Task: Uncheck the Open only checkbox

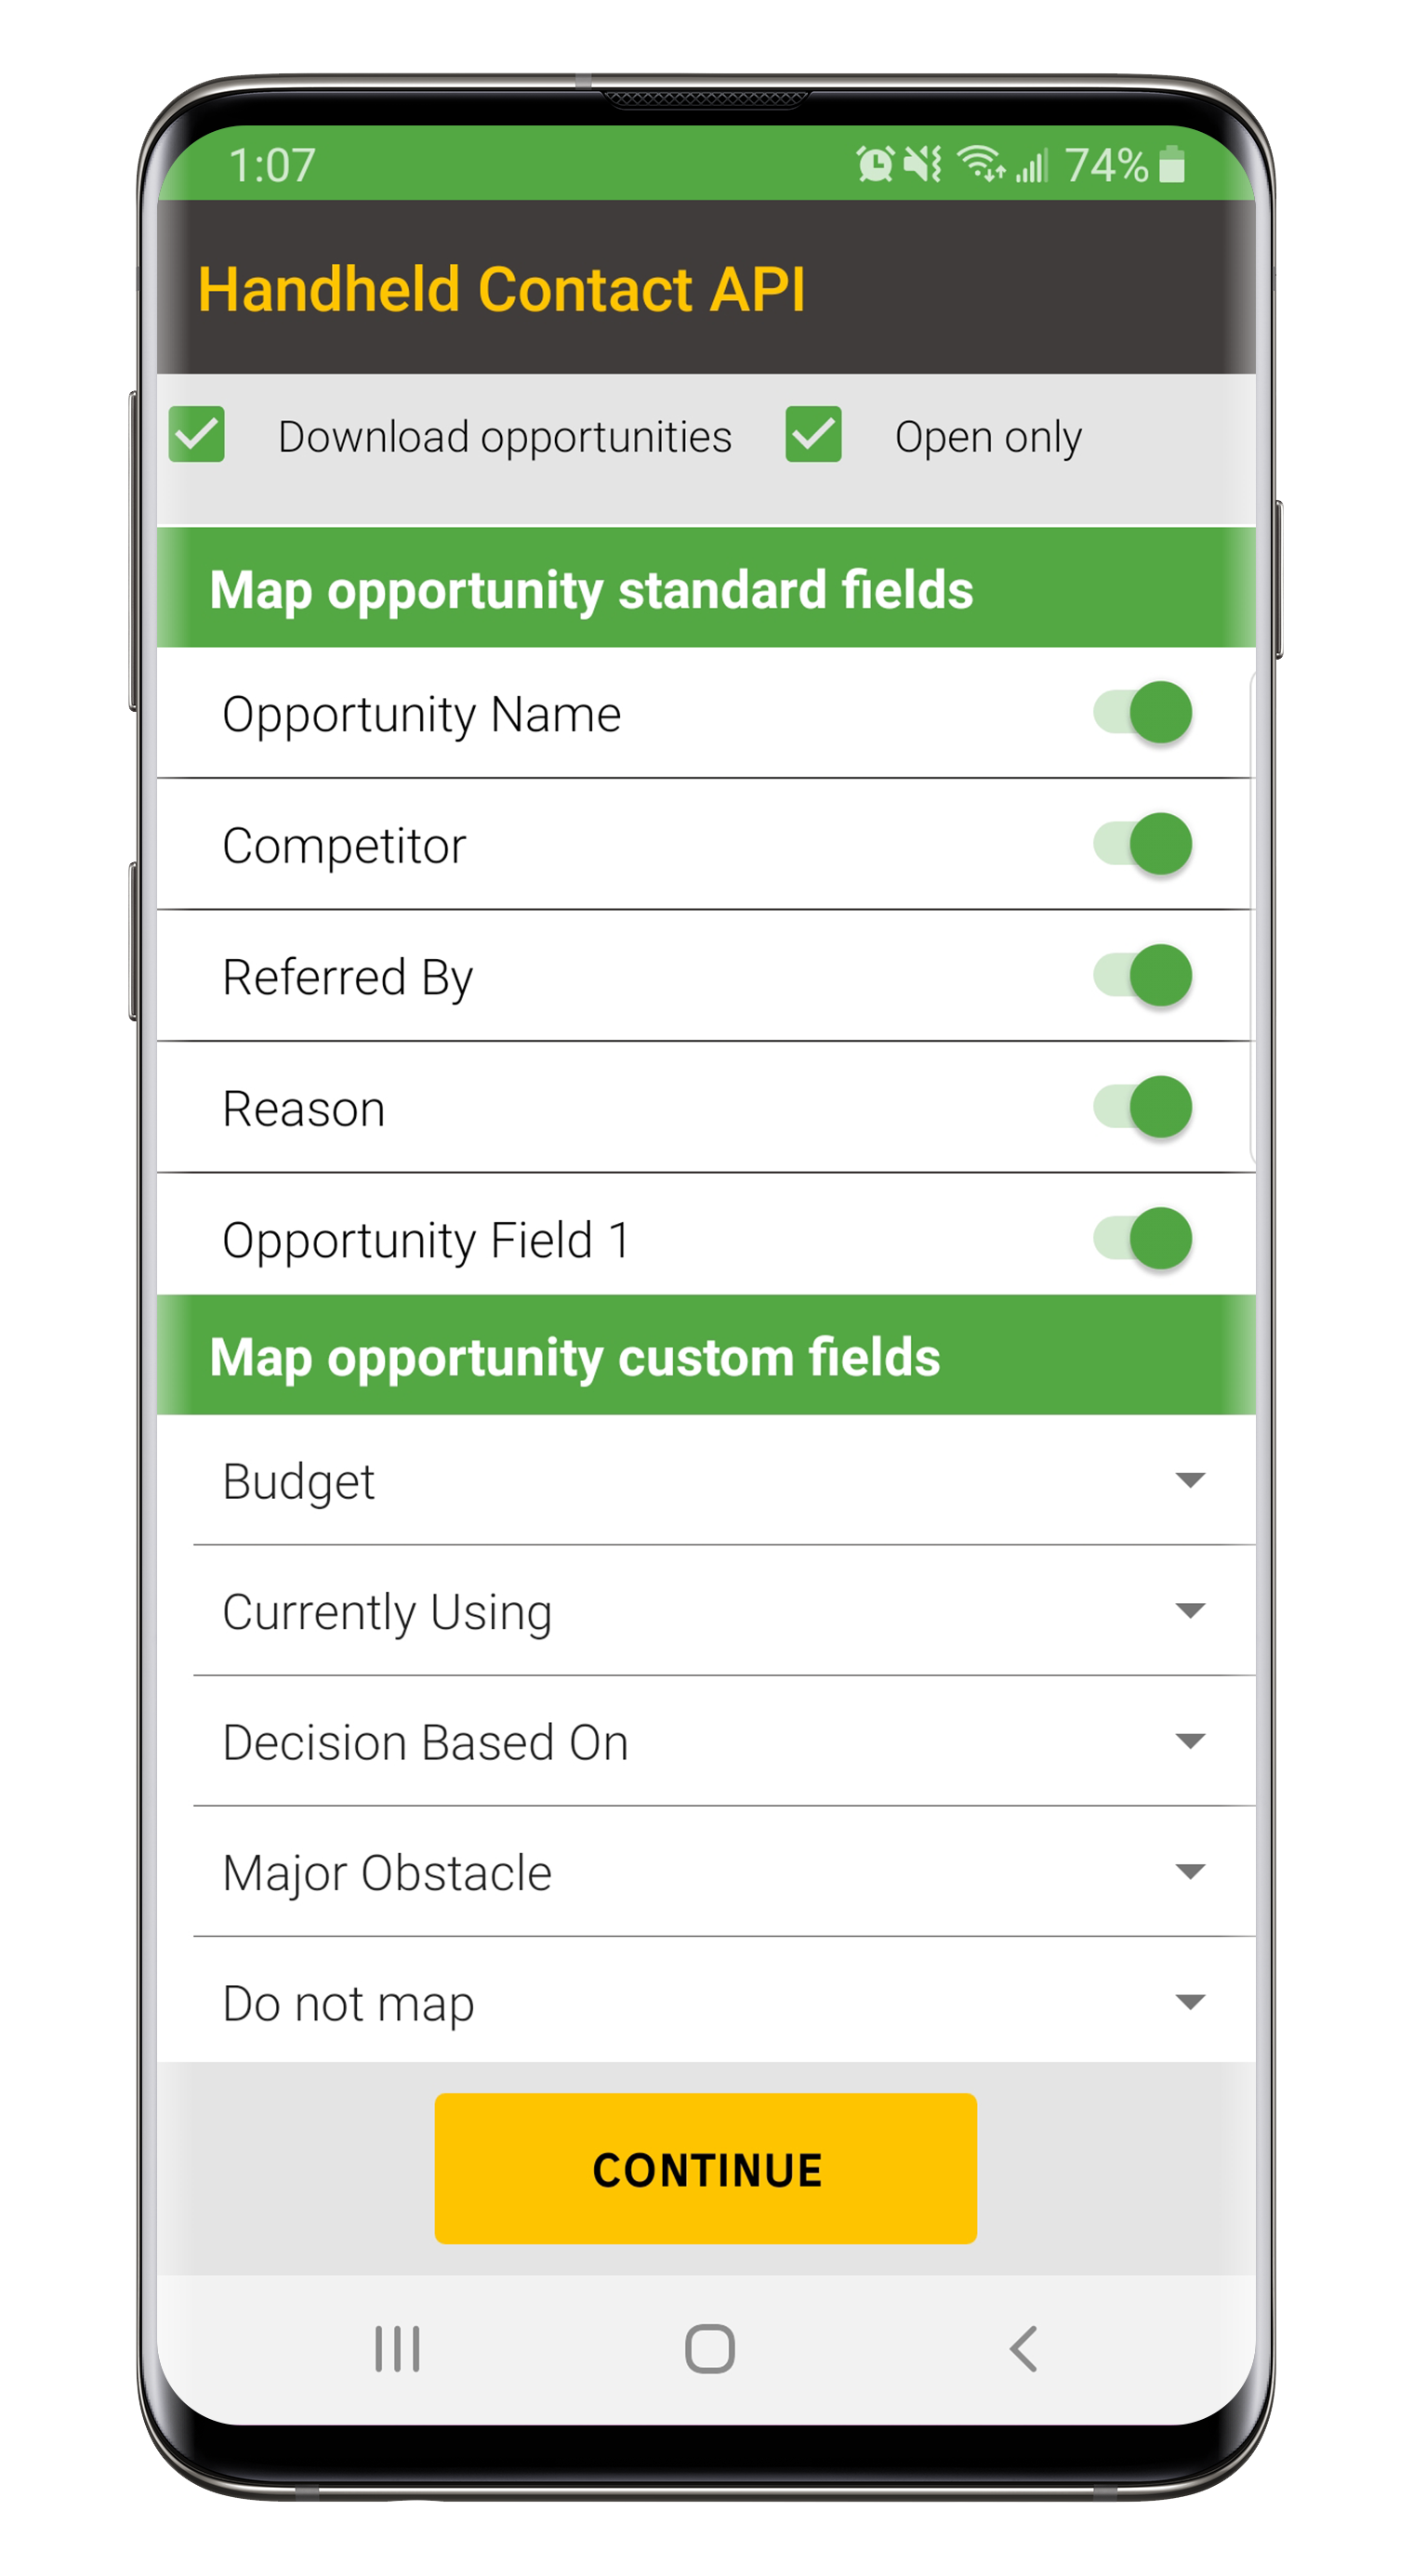Action: pos(813,435)
